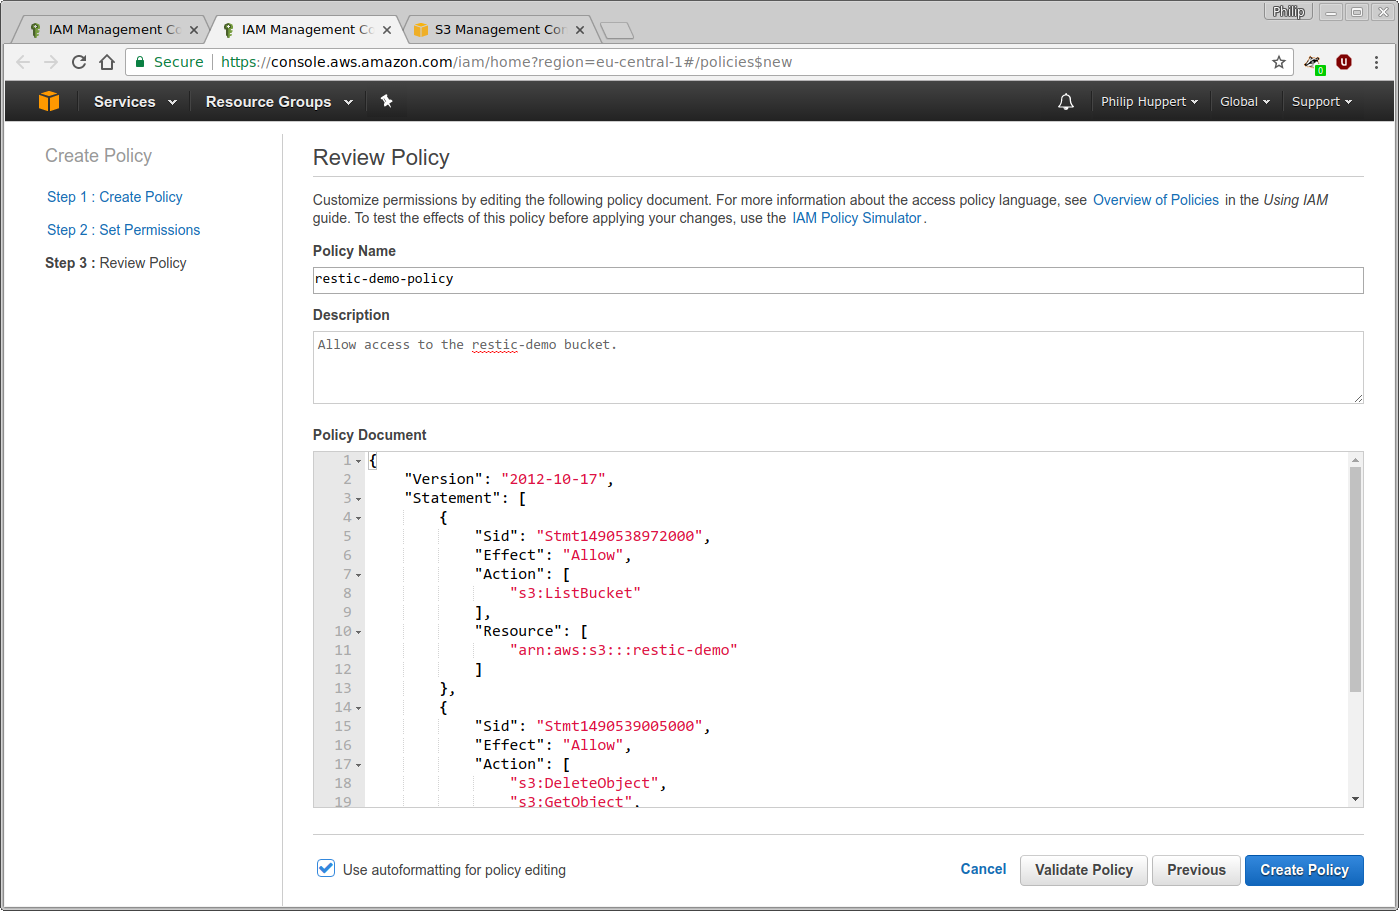This screenshot has height=911, width=1399.
Task: Click the Validate Policy button
Action: (x=1083, y=870)
